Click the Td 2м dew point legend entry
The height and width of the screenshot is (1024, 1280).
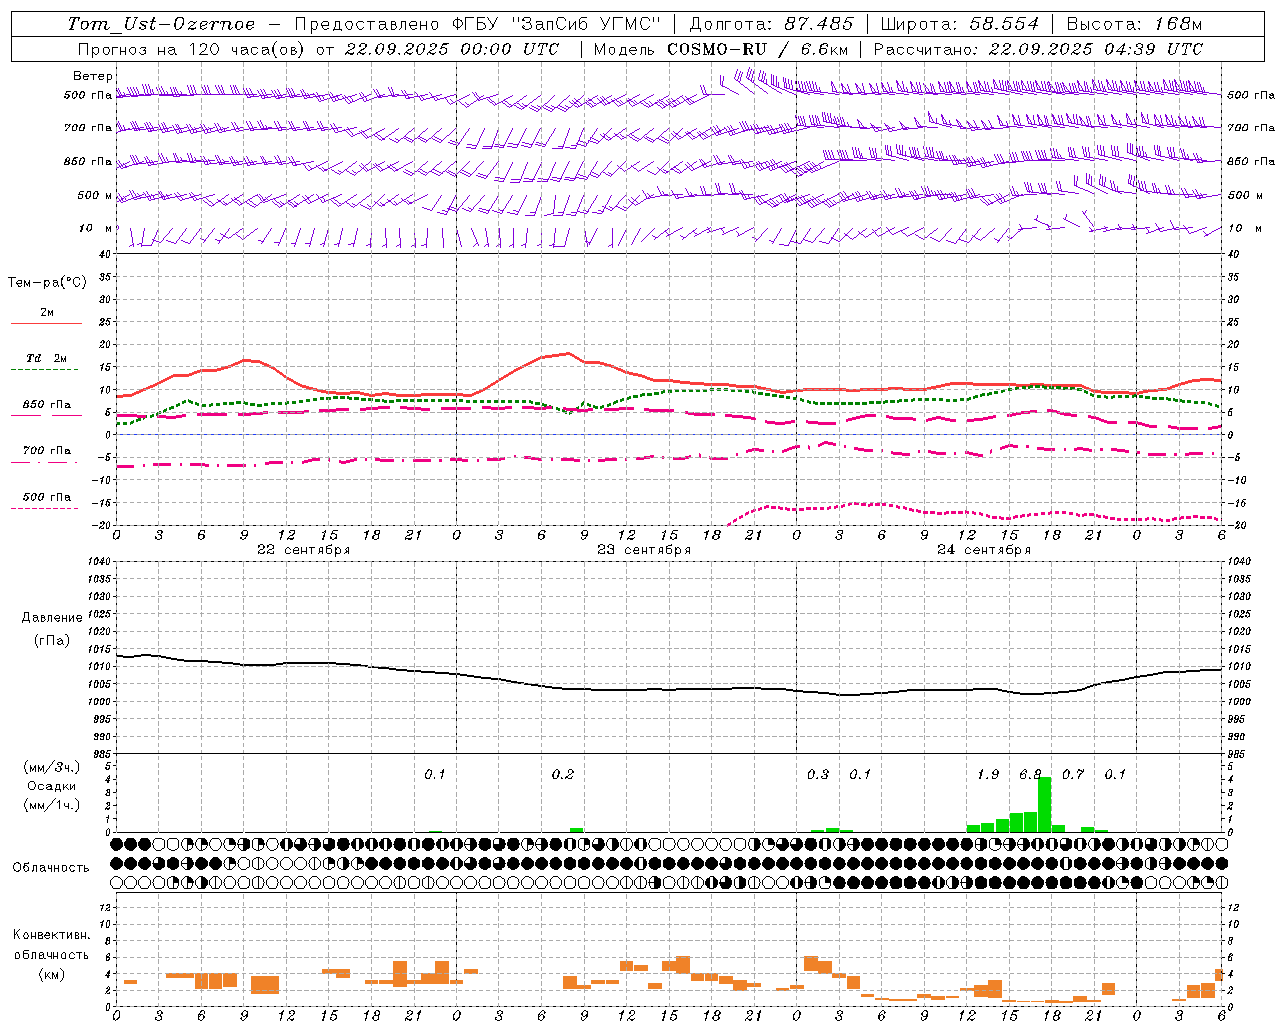46,358
